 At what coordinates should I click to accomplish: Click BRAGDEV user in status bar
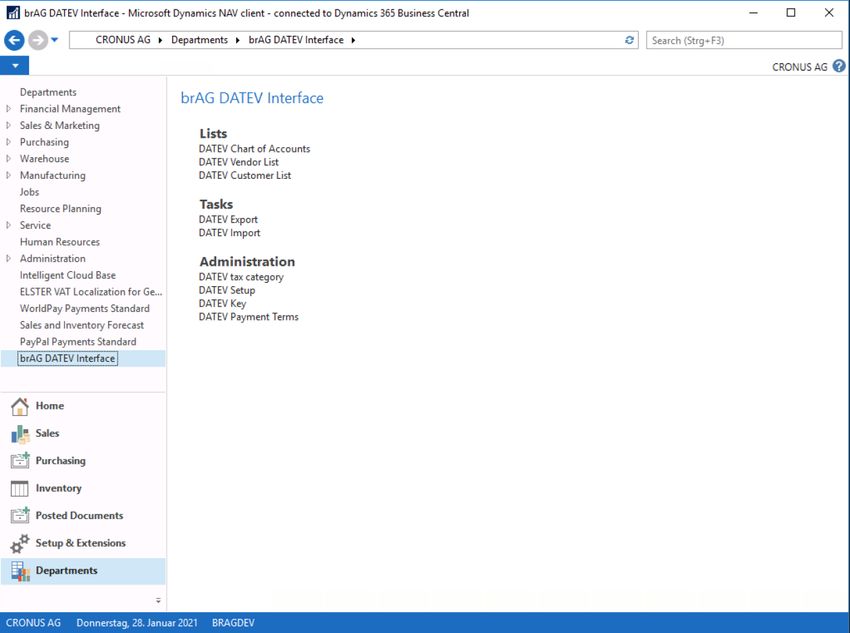(233, 623)
